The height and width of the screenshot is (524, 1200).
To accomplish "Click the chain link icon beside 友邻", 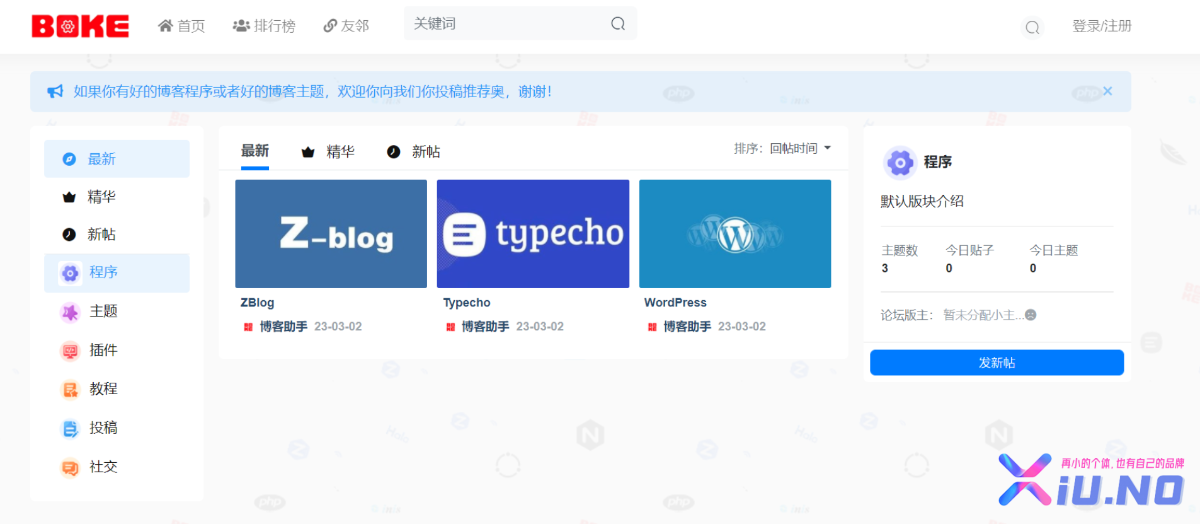I will tap(330, 26).
